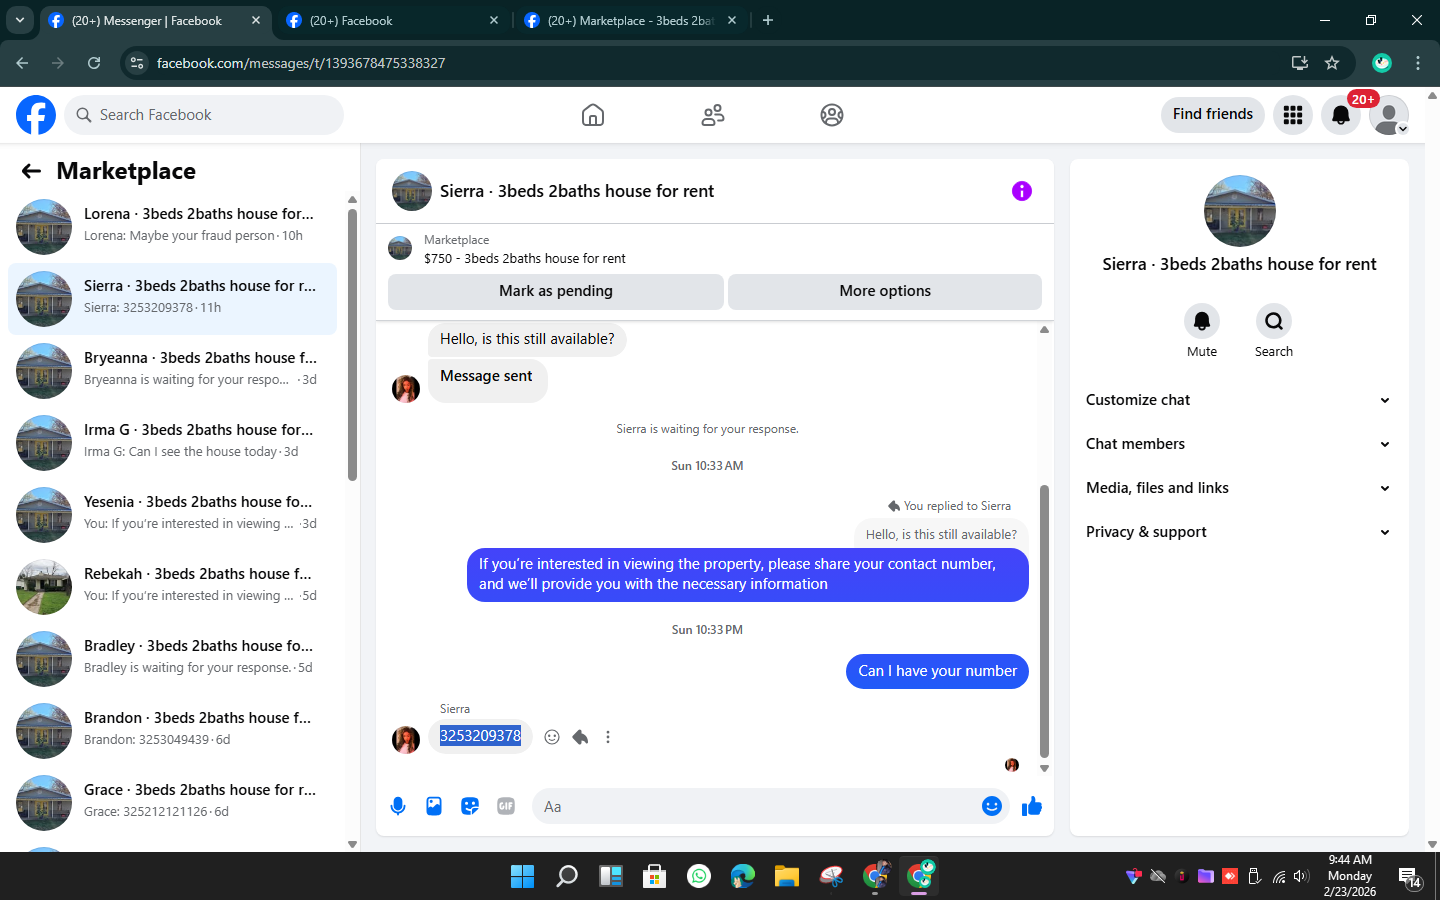Open Facebook home via the logo
1440x900 pixels.
pos(36,115)
